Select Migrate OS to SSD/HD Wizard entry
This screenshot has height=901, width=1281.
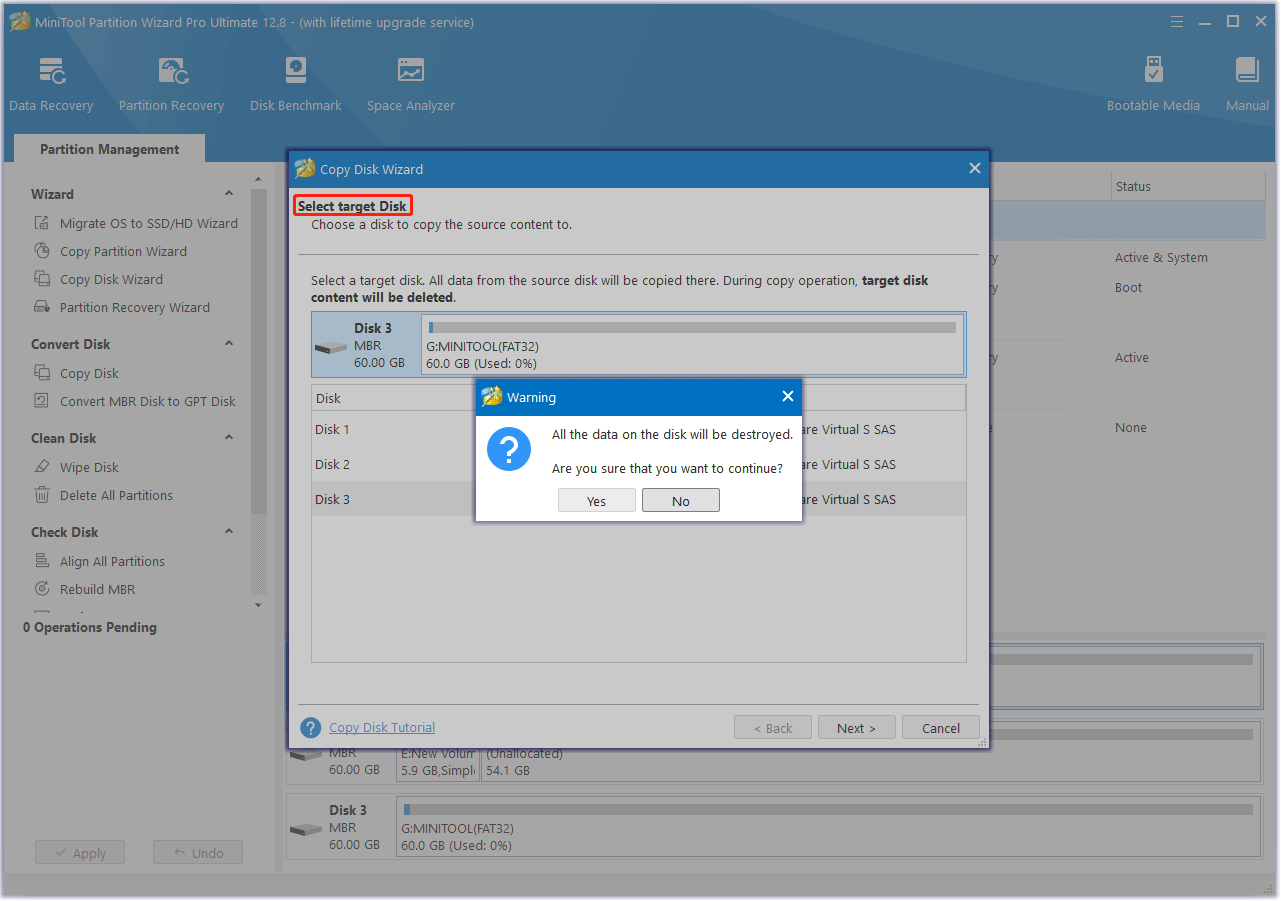click(x=148, y=223)
